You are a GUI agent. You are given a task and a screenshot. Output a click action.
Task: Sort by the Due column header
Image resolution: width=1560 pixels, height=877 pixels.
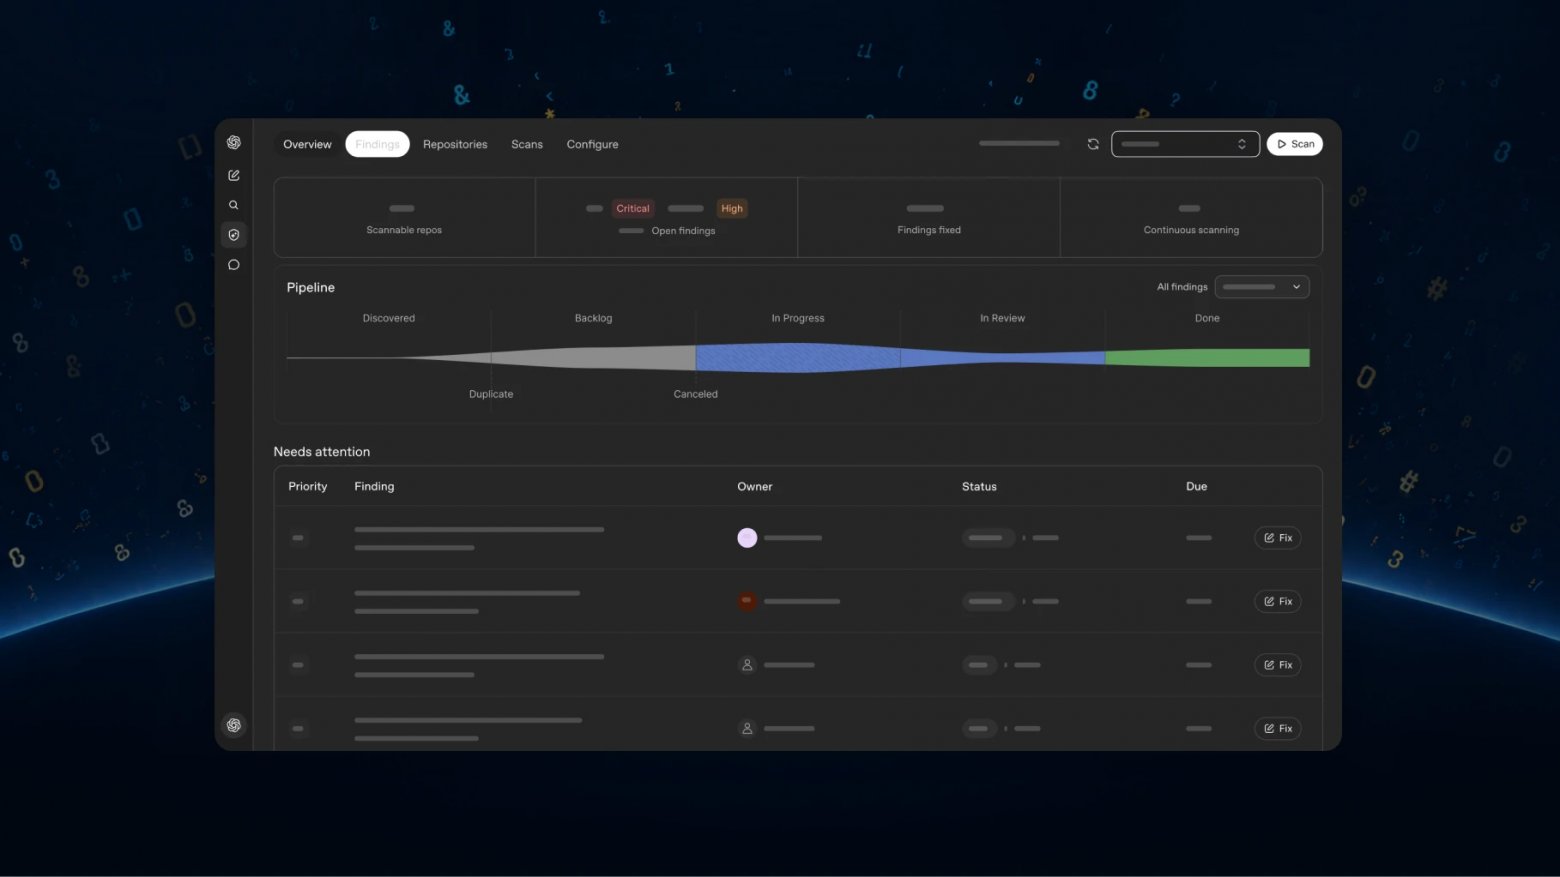(1197, 486)
